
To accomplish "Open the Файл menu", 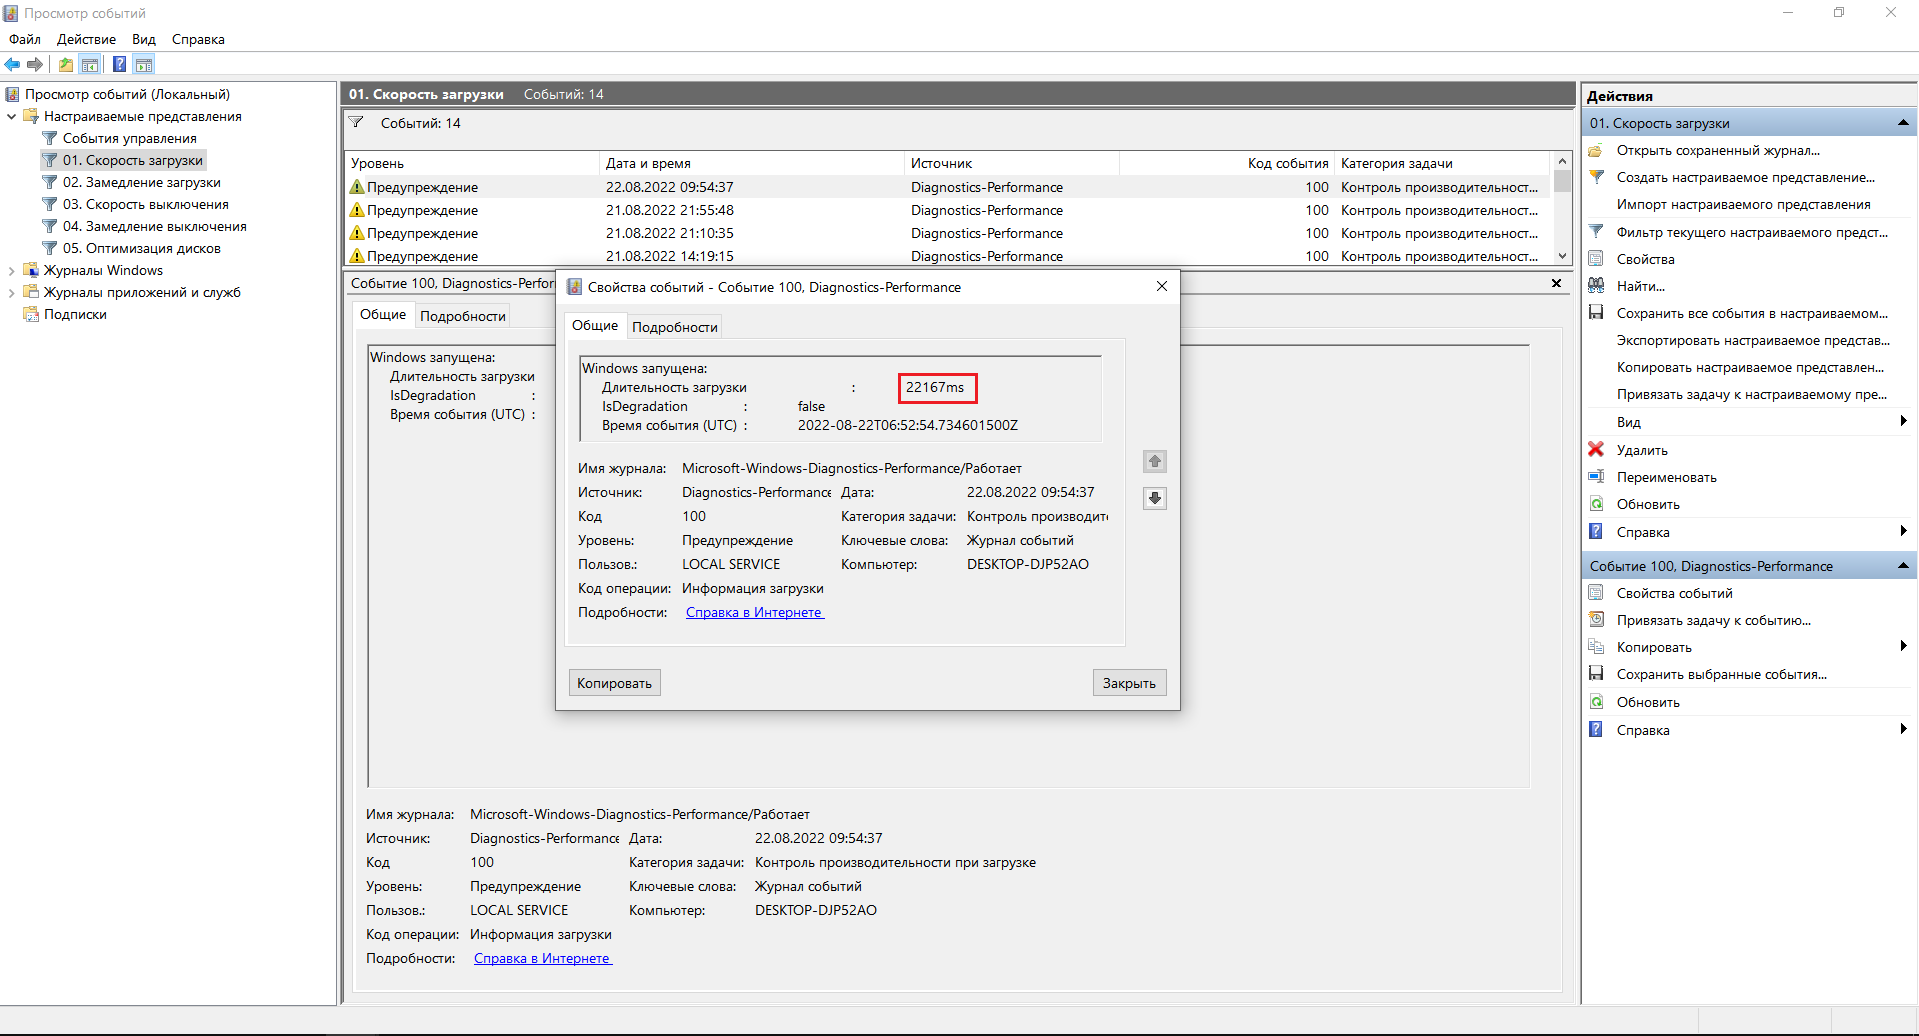I will [25, 39].
